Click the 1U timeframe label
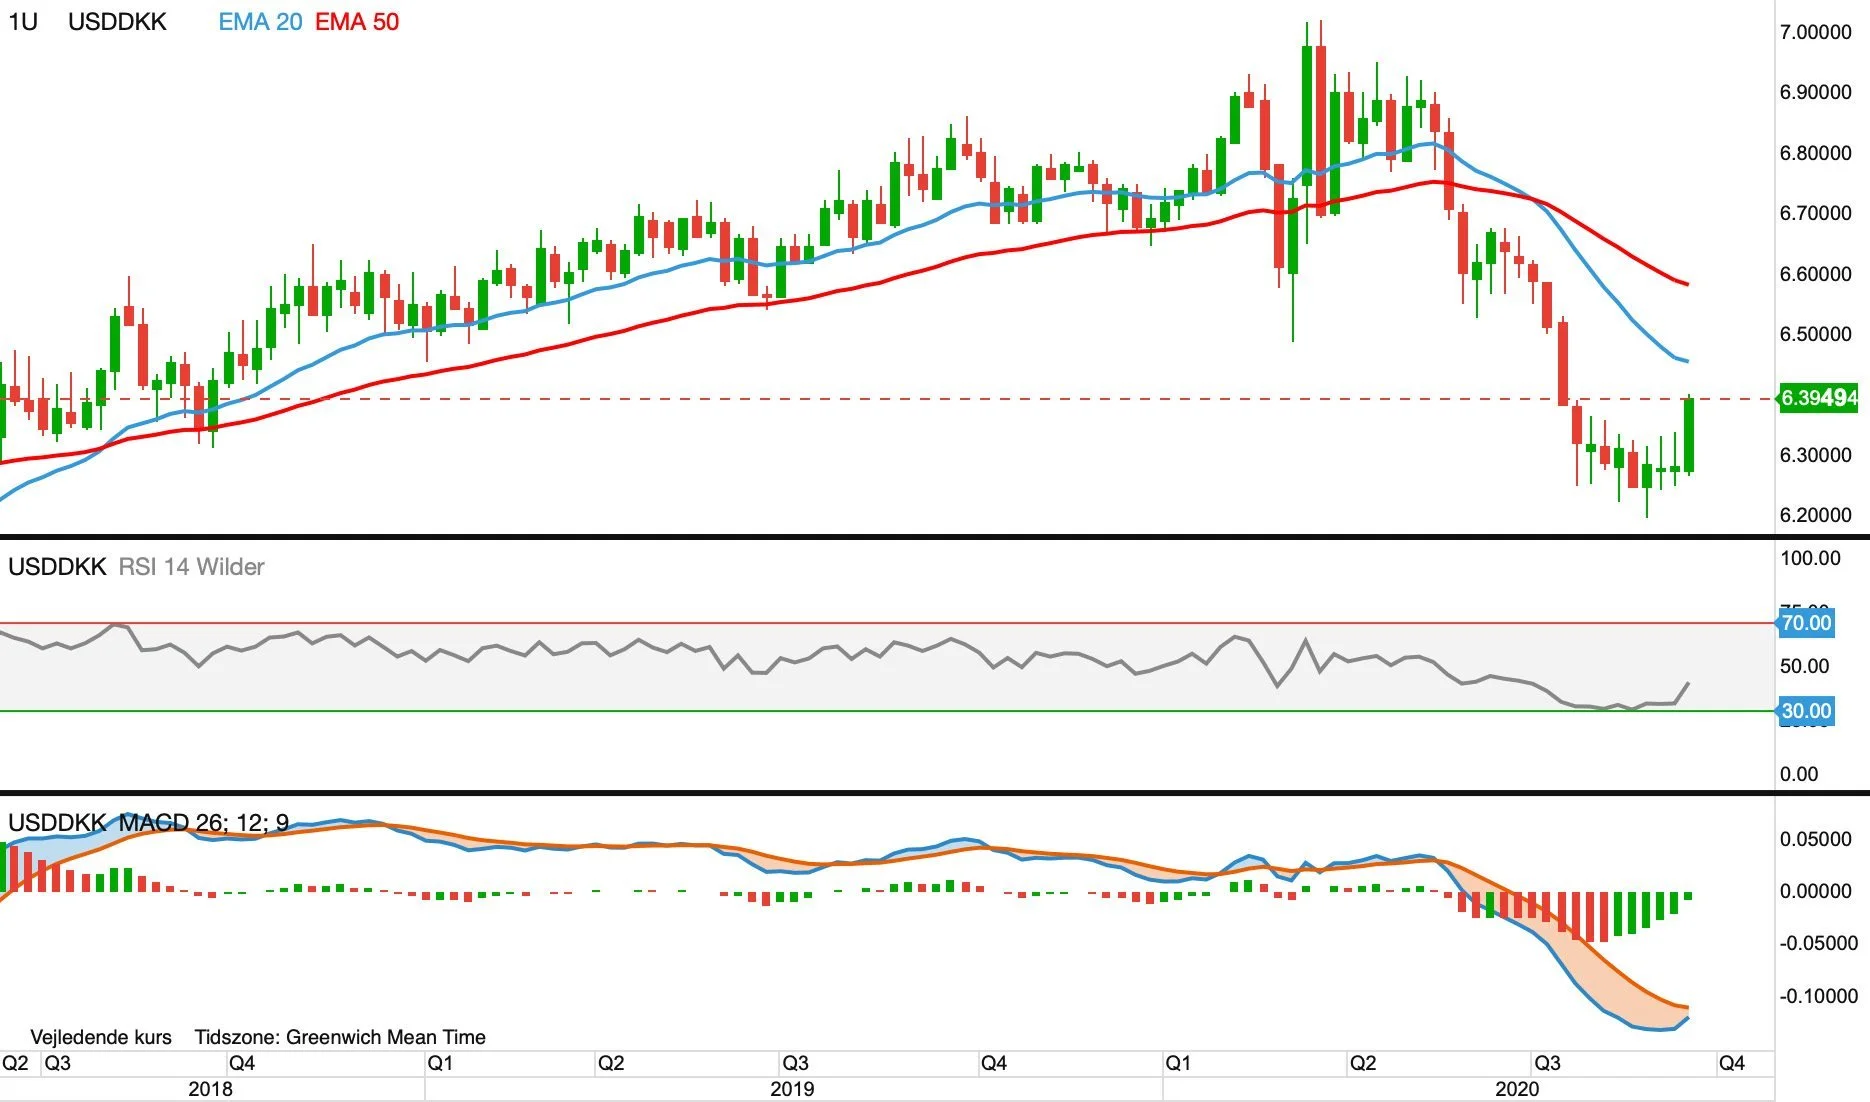Image resolution: width=1870 pixels, height=1102 pixels. click(x=23, y=22)
